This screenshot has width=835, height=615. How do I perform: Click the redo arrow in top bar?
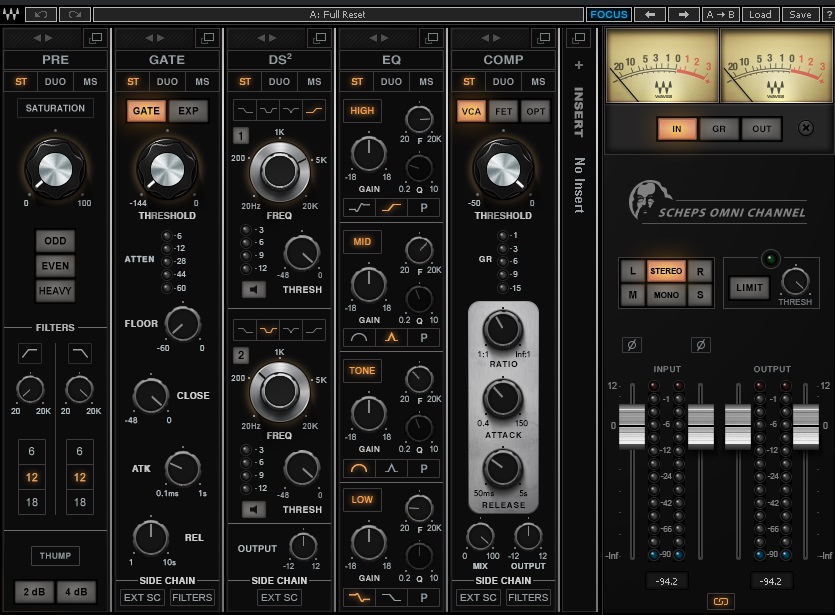coord(75,14)
